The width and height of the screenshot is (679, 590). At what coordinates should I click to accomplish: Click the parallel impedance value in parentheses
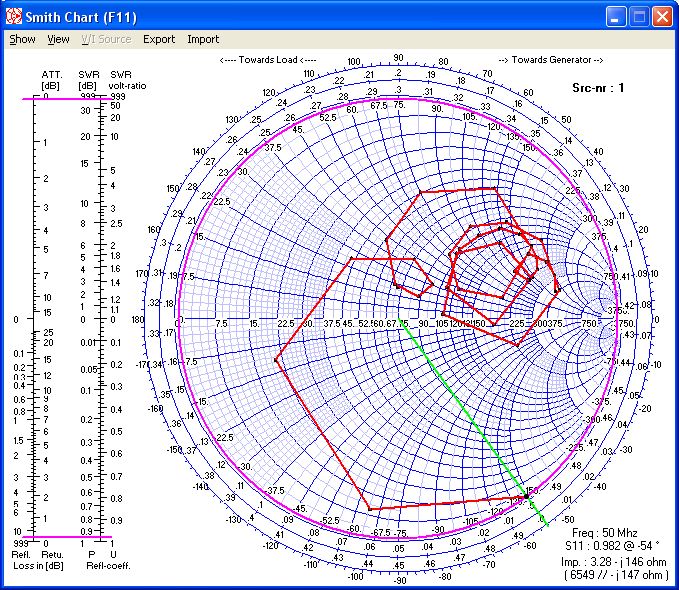pyautogui.click(x=615, y=575)
